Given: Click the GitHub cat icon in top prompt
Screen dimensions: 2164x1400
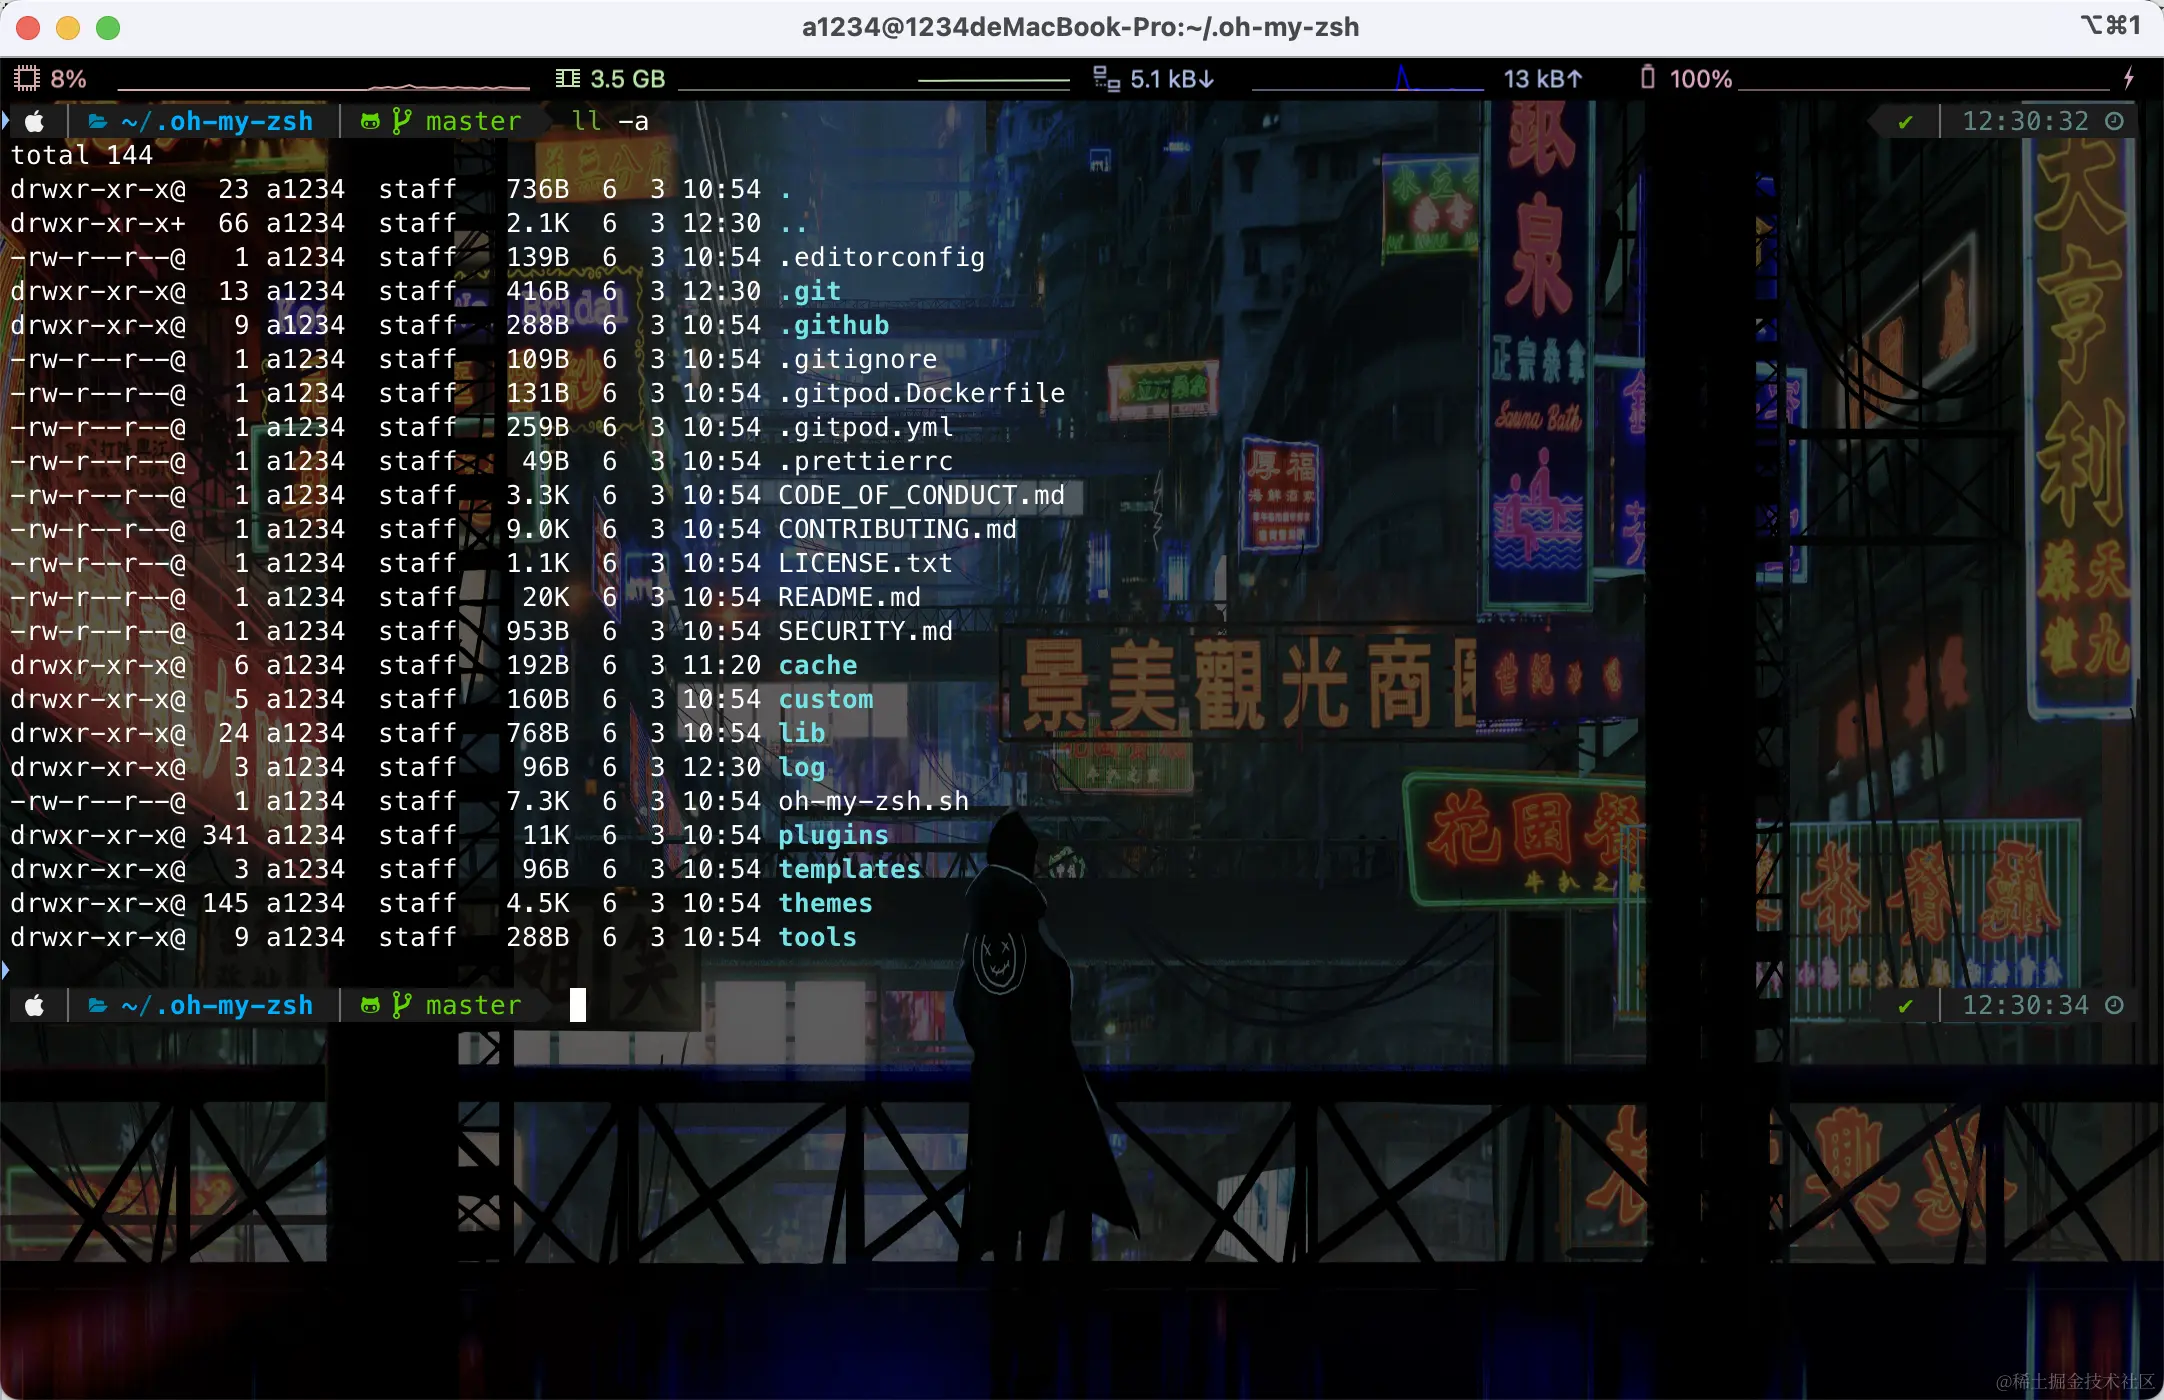Looking at the screenshot, I should tap(370, 121).
